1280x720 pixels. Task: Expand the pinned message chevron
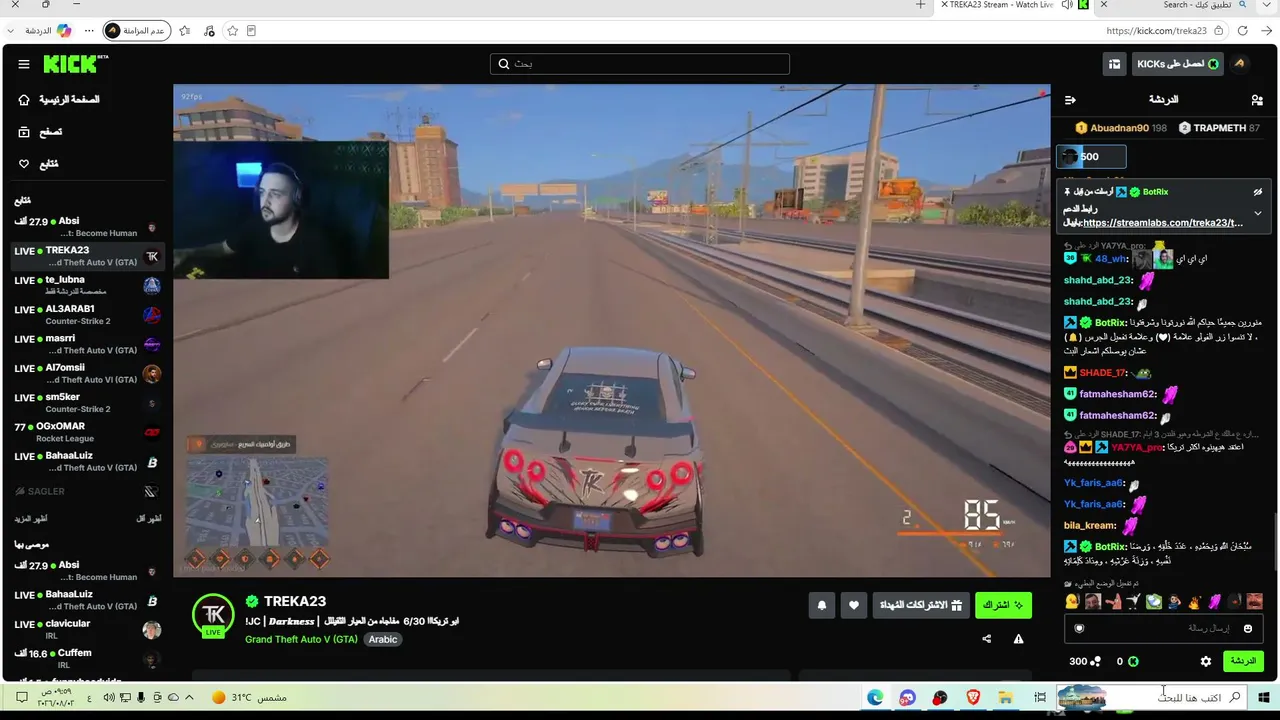coord(1258,213)
